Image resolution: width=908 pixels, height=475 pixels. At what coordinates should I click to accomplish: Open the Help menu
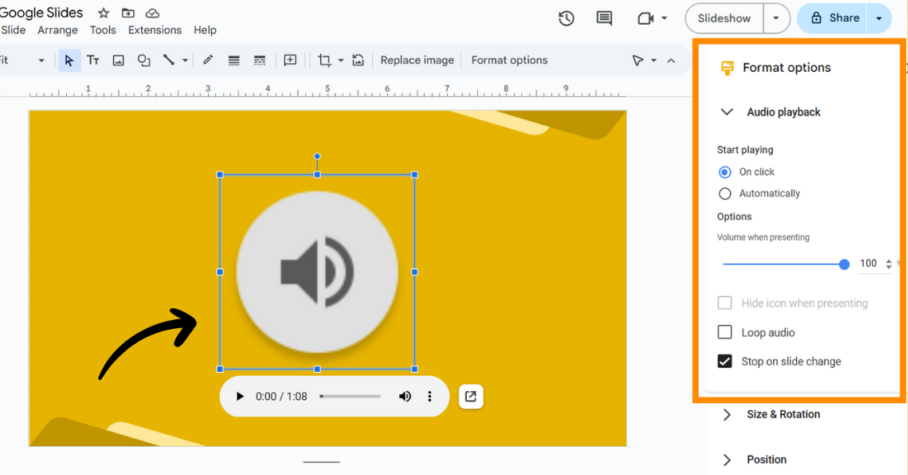tap(205, 30)
